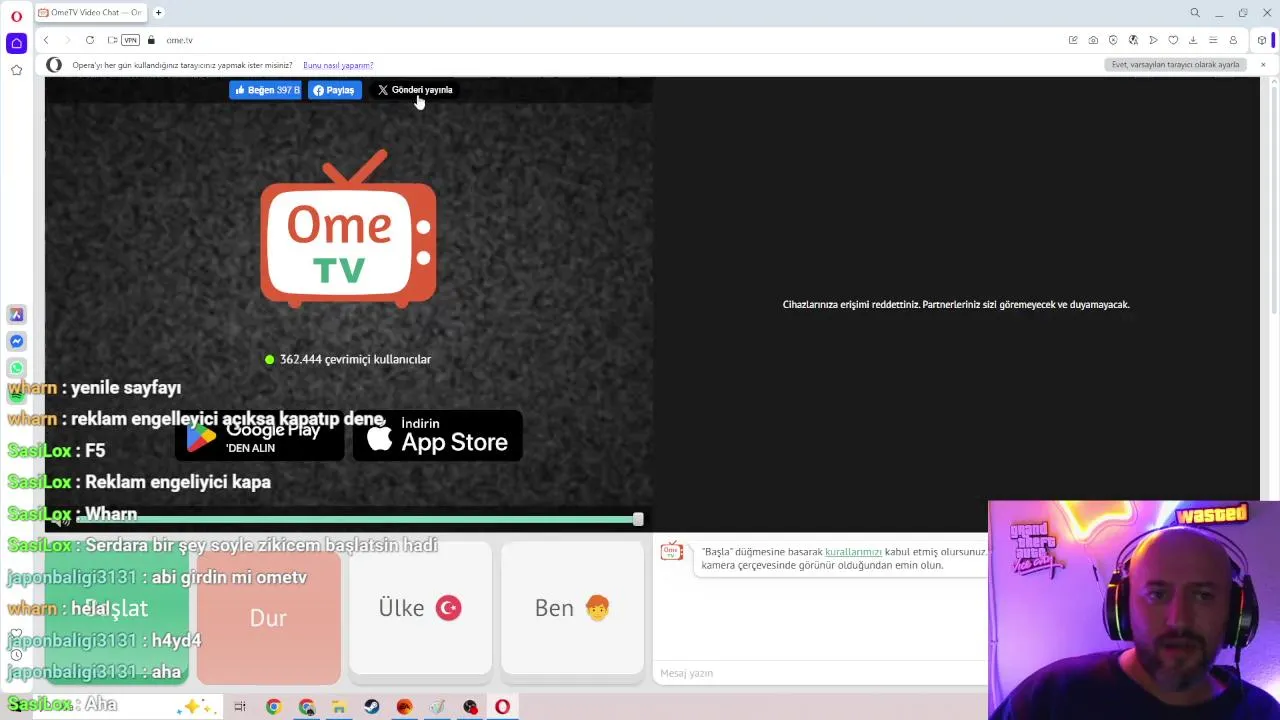1280x720 pixels.
Task: Click the Facebook Paylaş button
Action: [334, 90]
